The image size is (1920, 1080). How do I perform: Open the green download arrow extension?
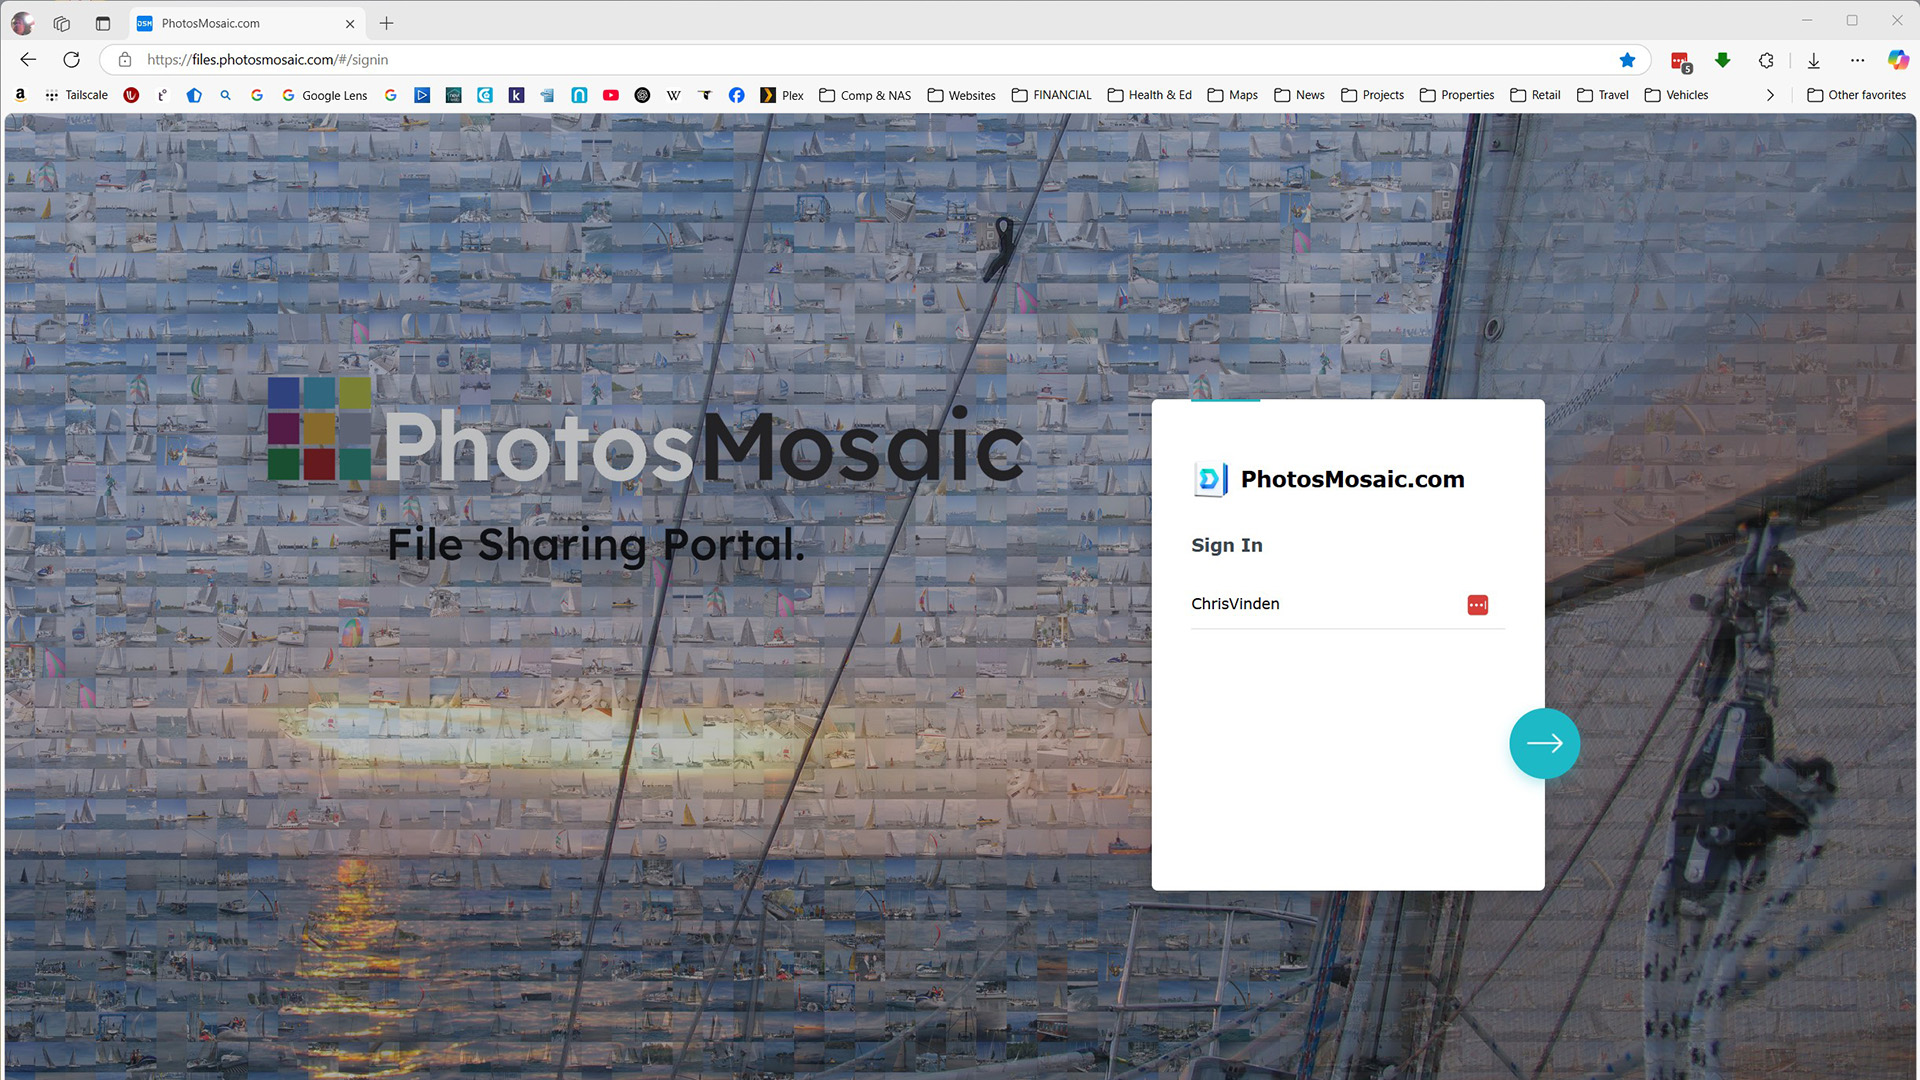coord(1722,60)
